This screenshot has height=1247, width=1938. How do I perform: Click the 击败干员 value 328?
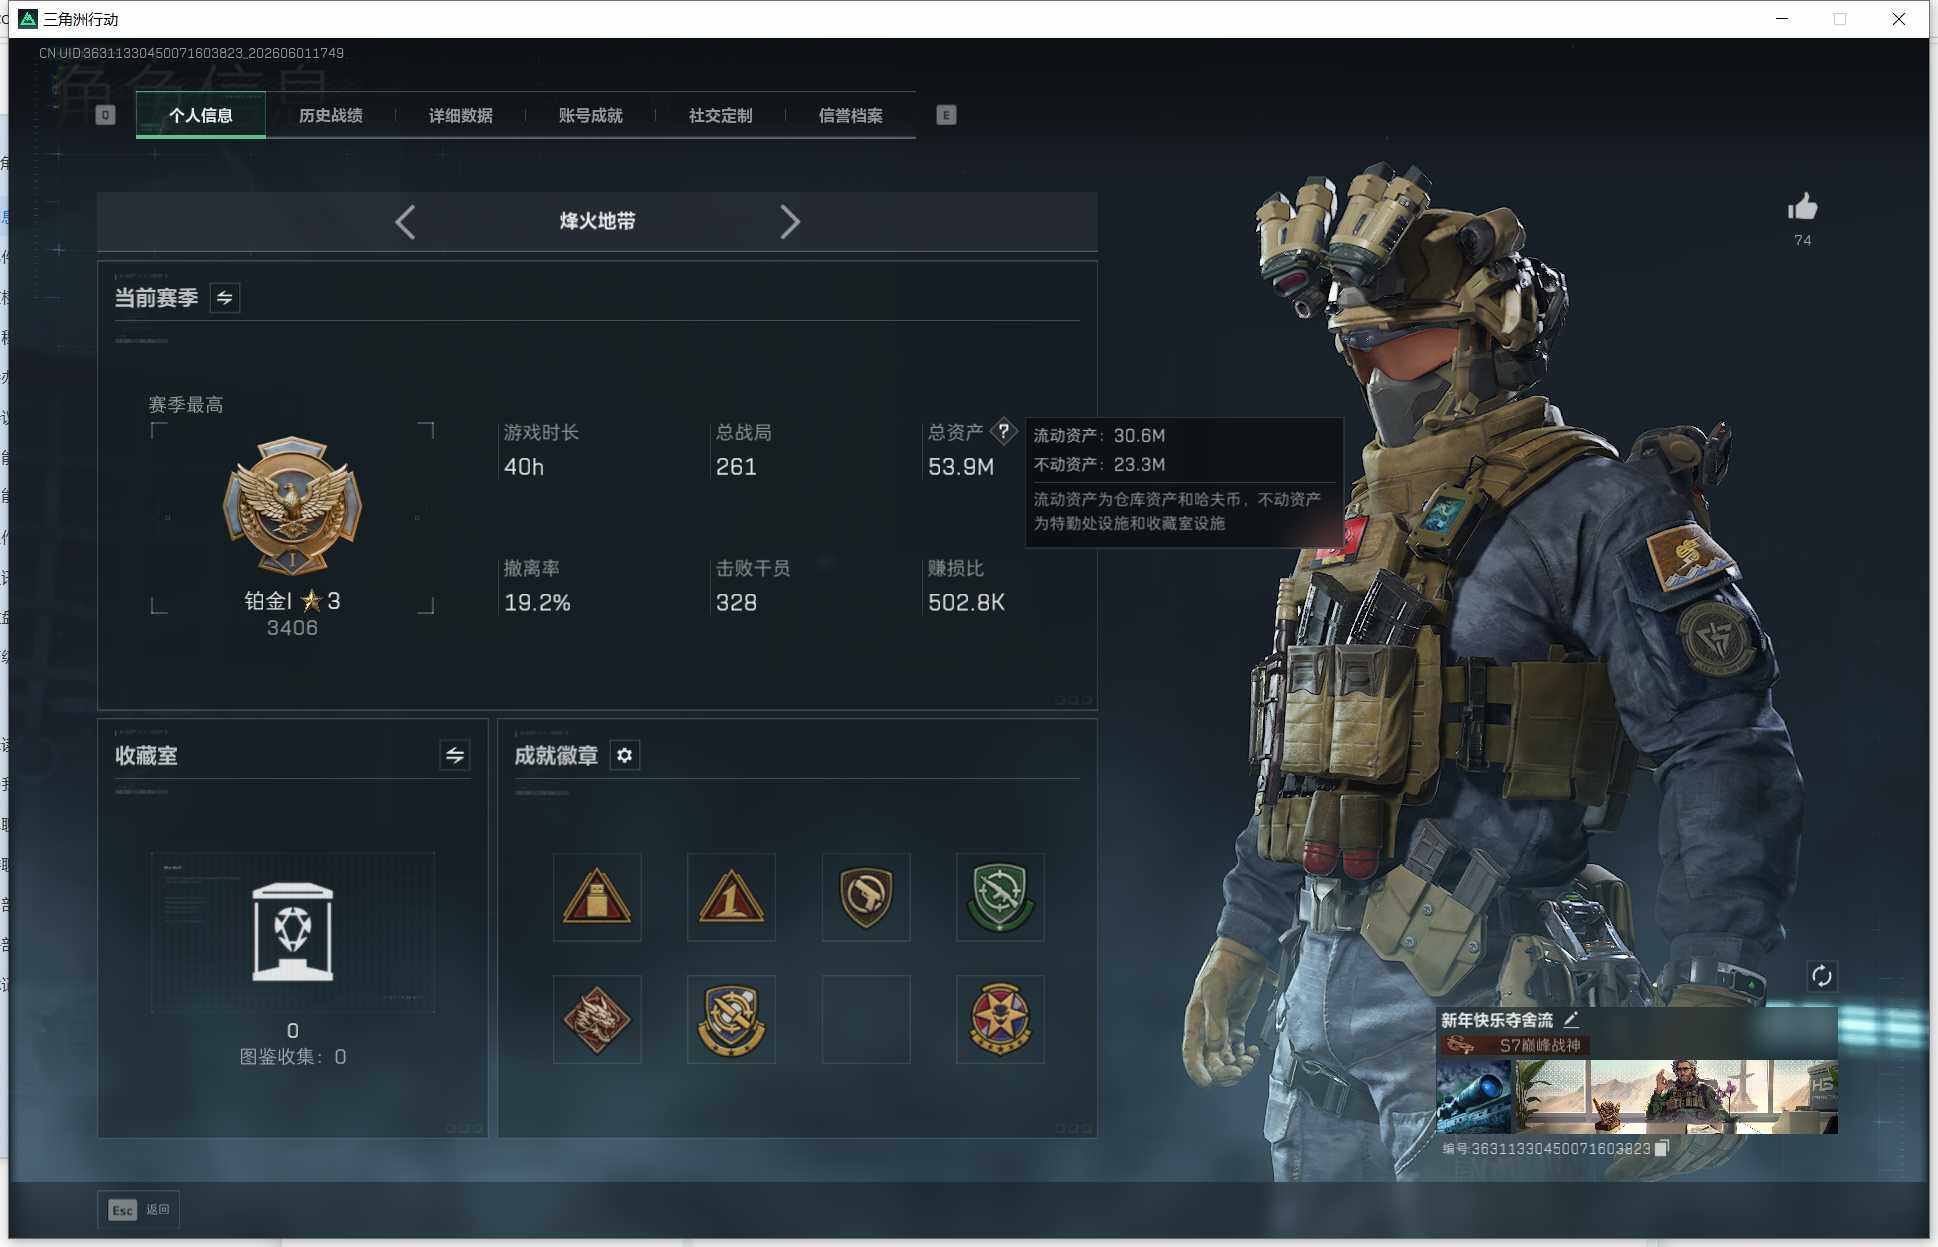pyautogui.click(x=736, y=603)
